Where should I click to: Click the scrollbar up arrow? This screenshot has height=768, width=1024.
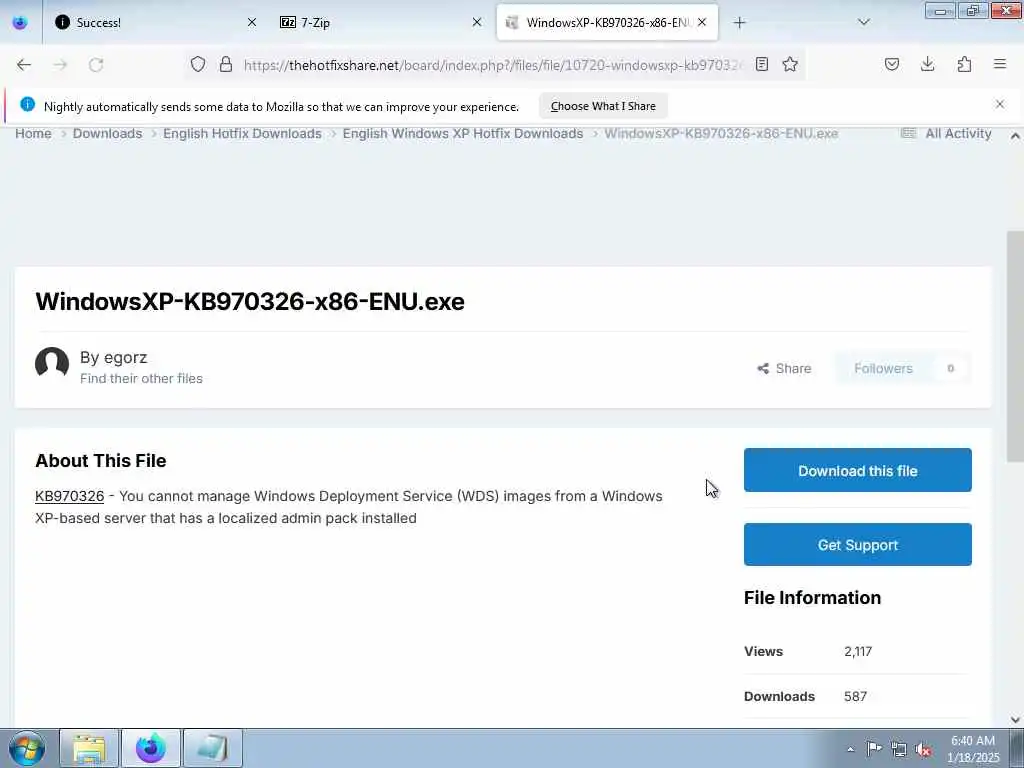point(1015,136)
